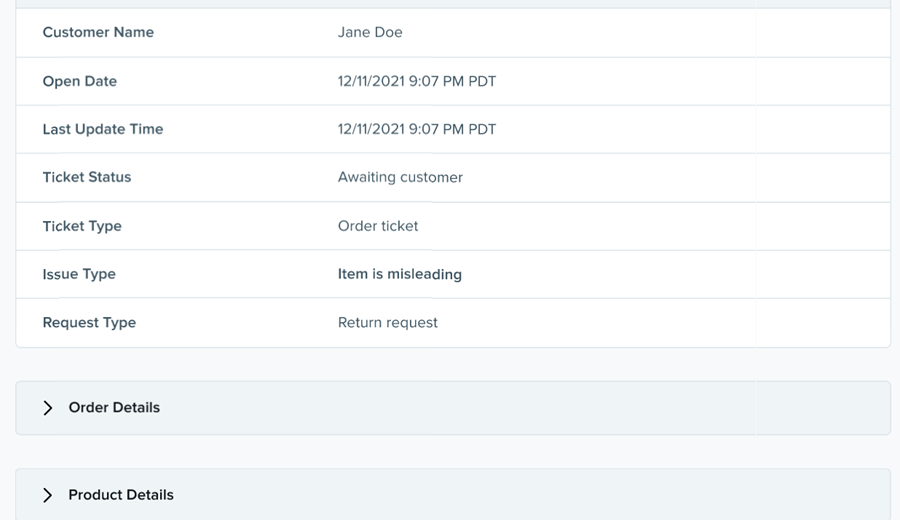Click the Last Update Time label
This screenshot has height=520, width=900.
coord(103,129)
